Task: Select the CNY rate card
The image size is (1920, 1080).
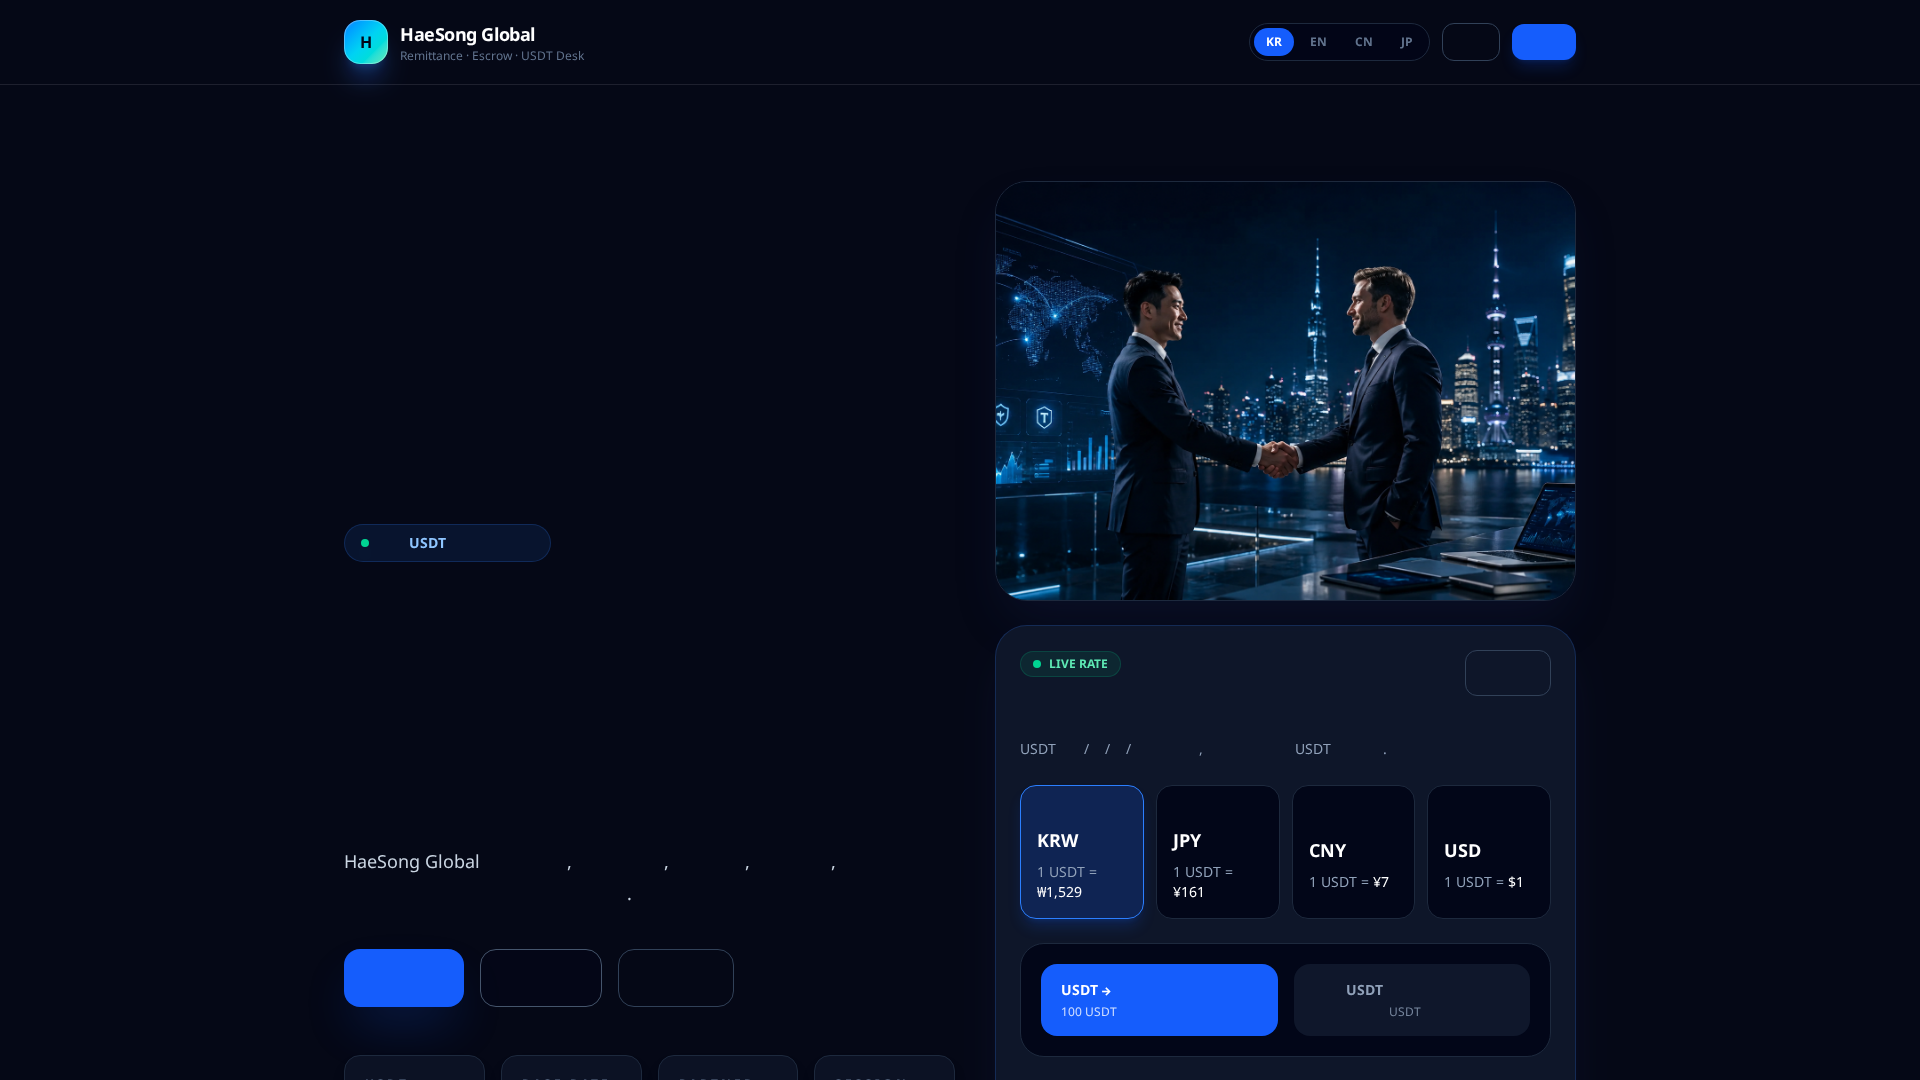Action: pos(1353,852)
